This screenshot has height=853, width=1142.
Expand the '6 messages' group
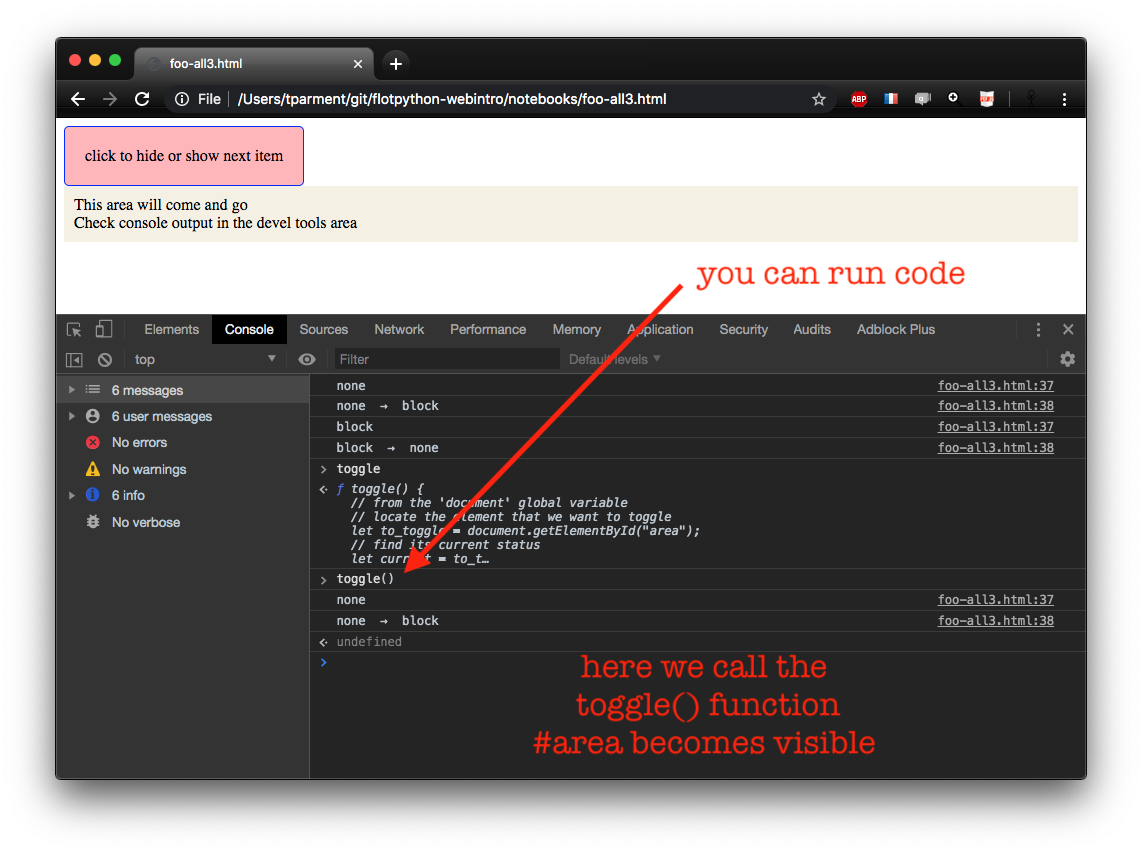pos(72,390)
